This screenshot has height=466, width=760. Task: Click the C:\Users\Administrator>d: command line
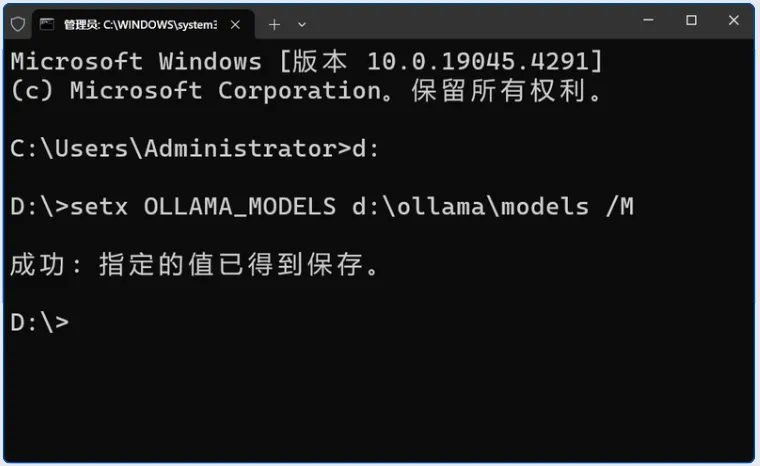pyautogui.click(x=195, y=149)
